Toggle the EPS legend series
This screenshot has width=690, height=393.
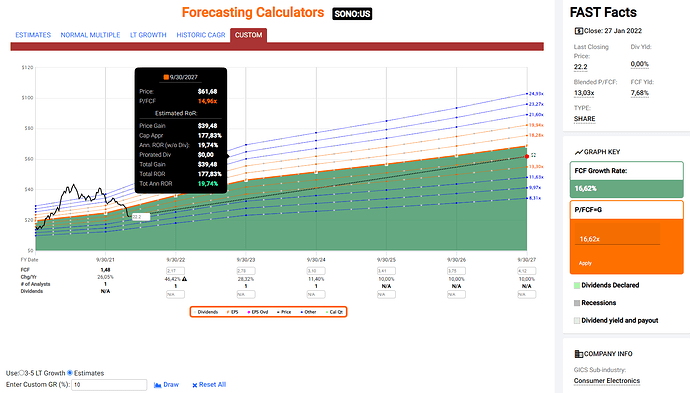[x=232, y=312]
